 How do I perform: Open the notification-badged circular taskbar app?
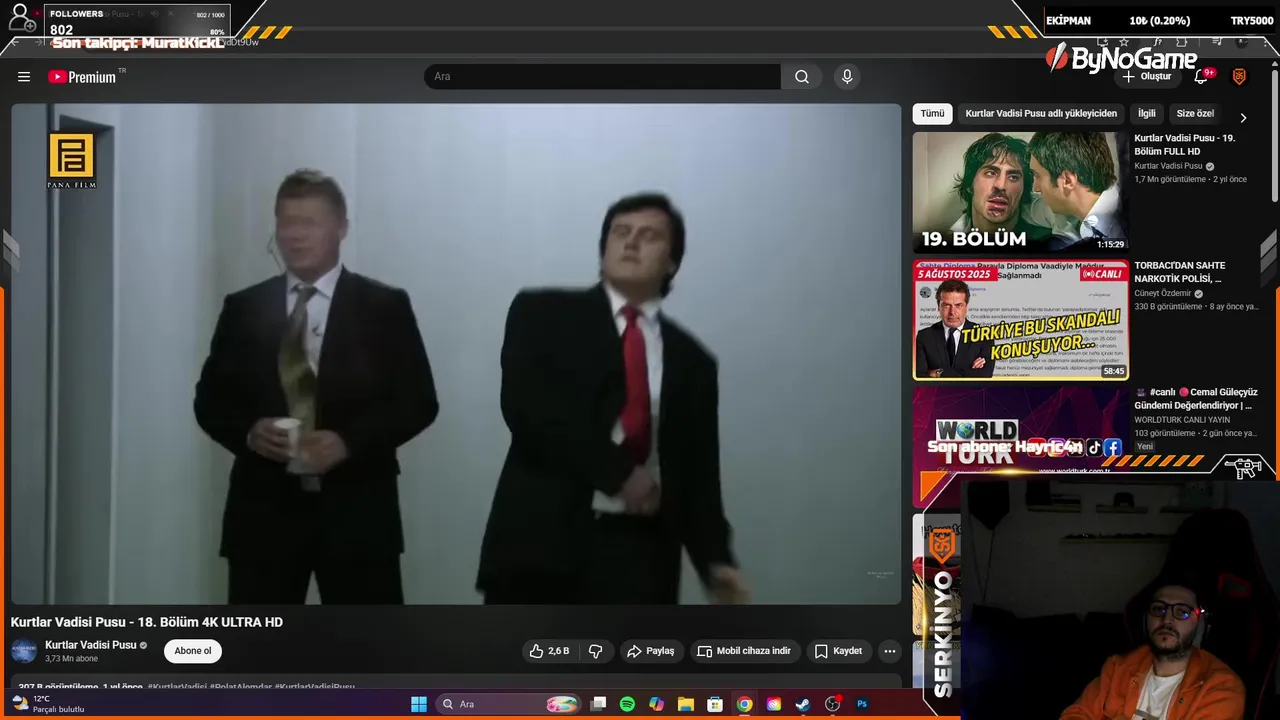(x=833, y=704)
